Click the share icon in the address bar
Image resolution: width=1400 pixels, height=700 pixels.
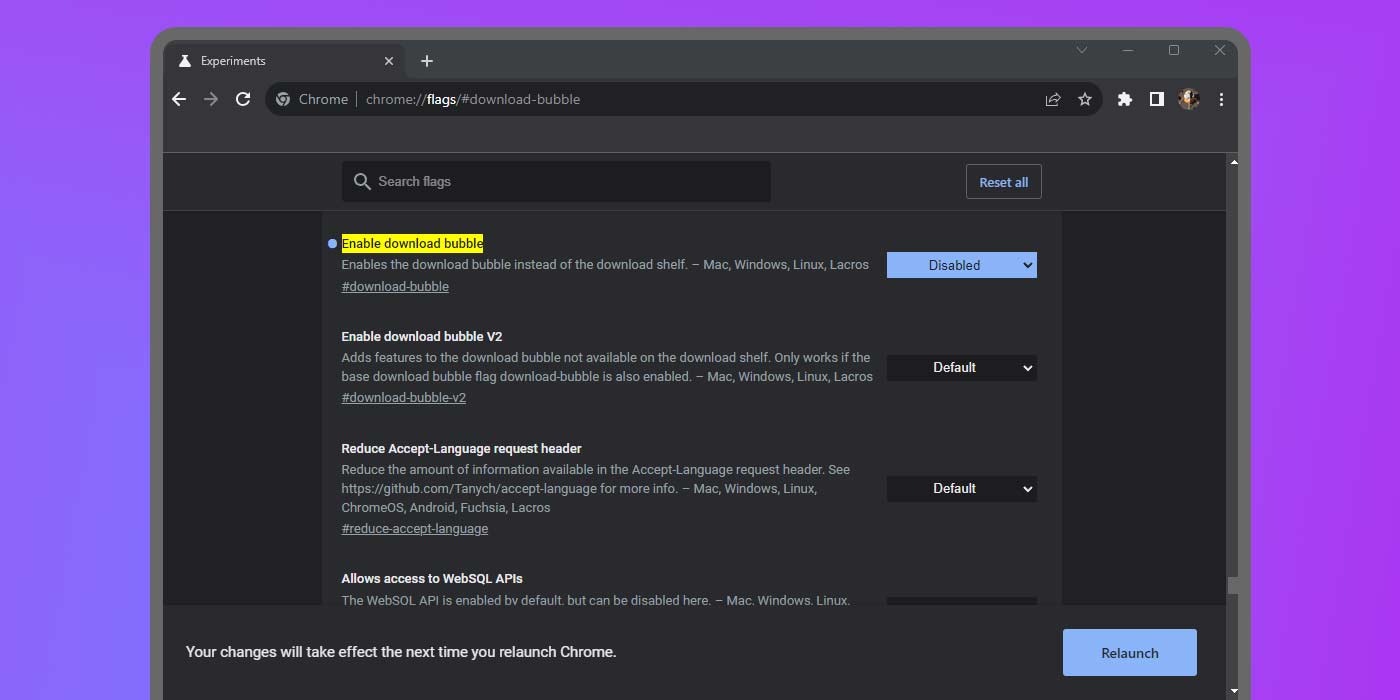click(1052, 99)
